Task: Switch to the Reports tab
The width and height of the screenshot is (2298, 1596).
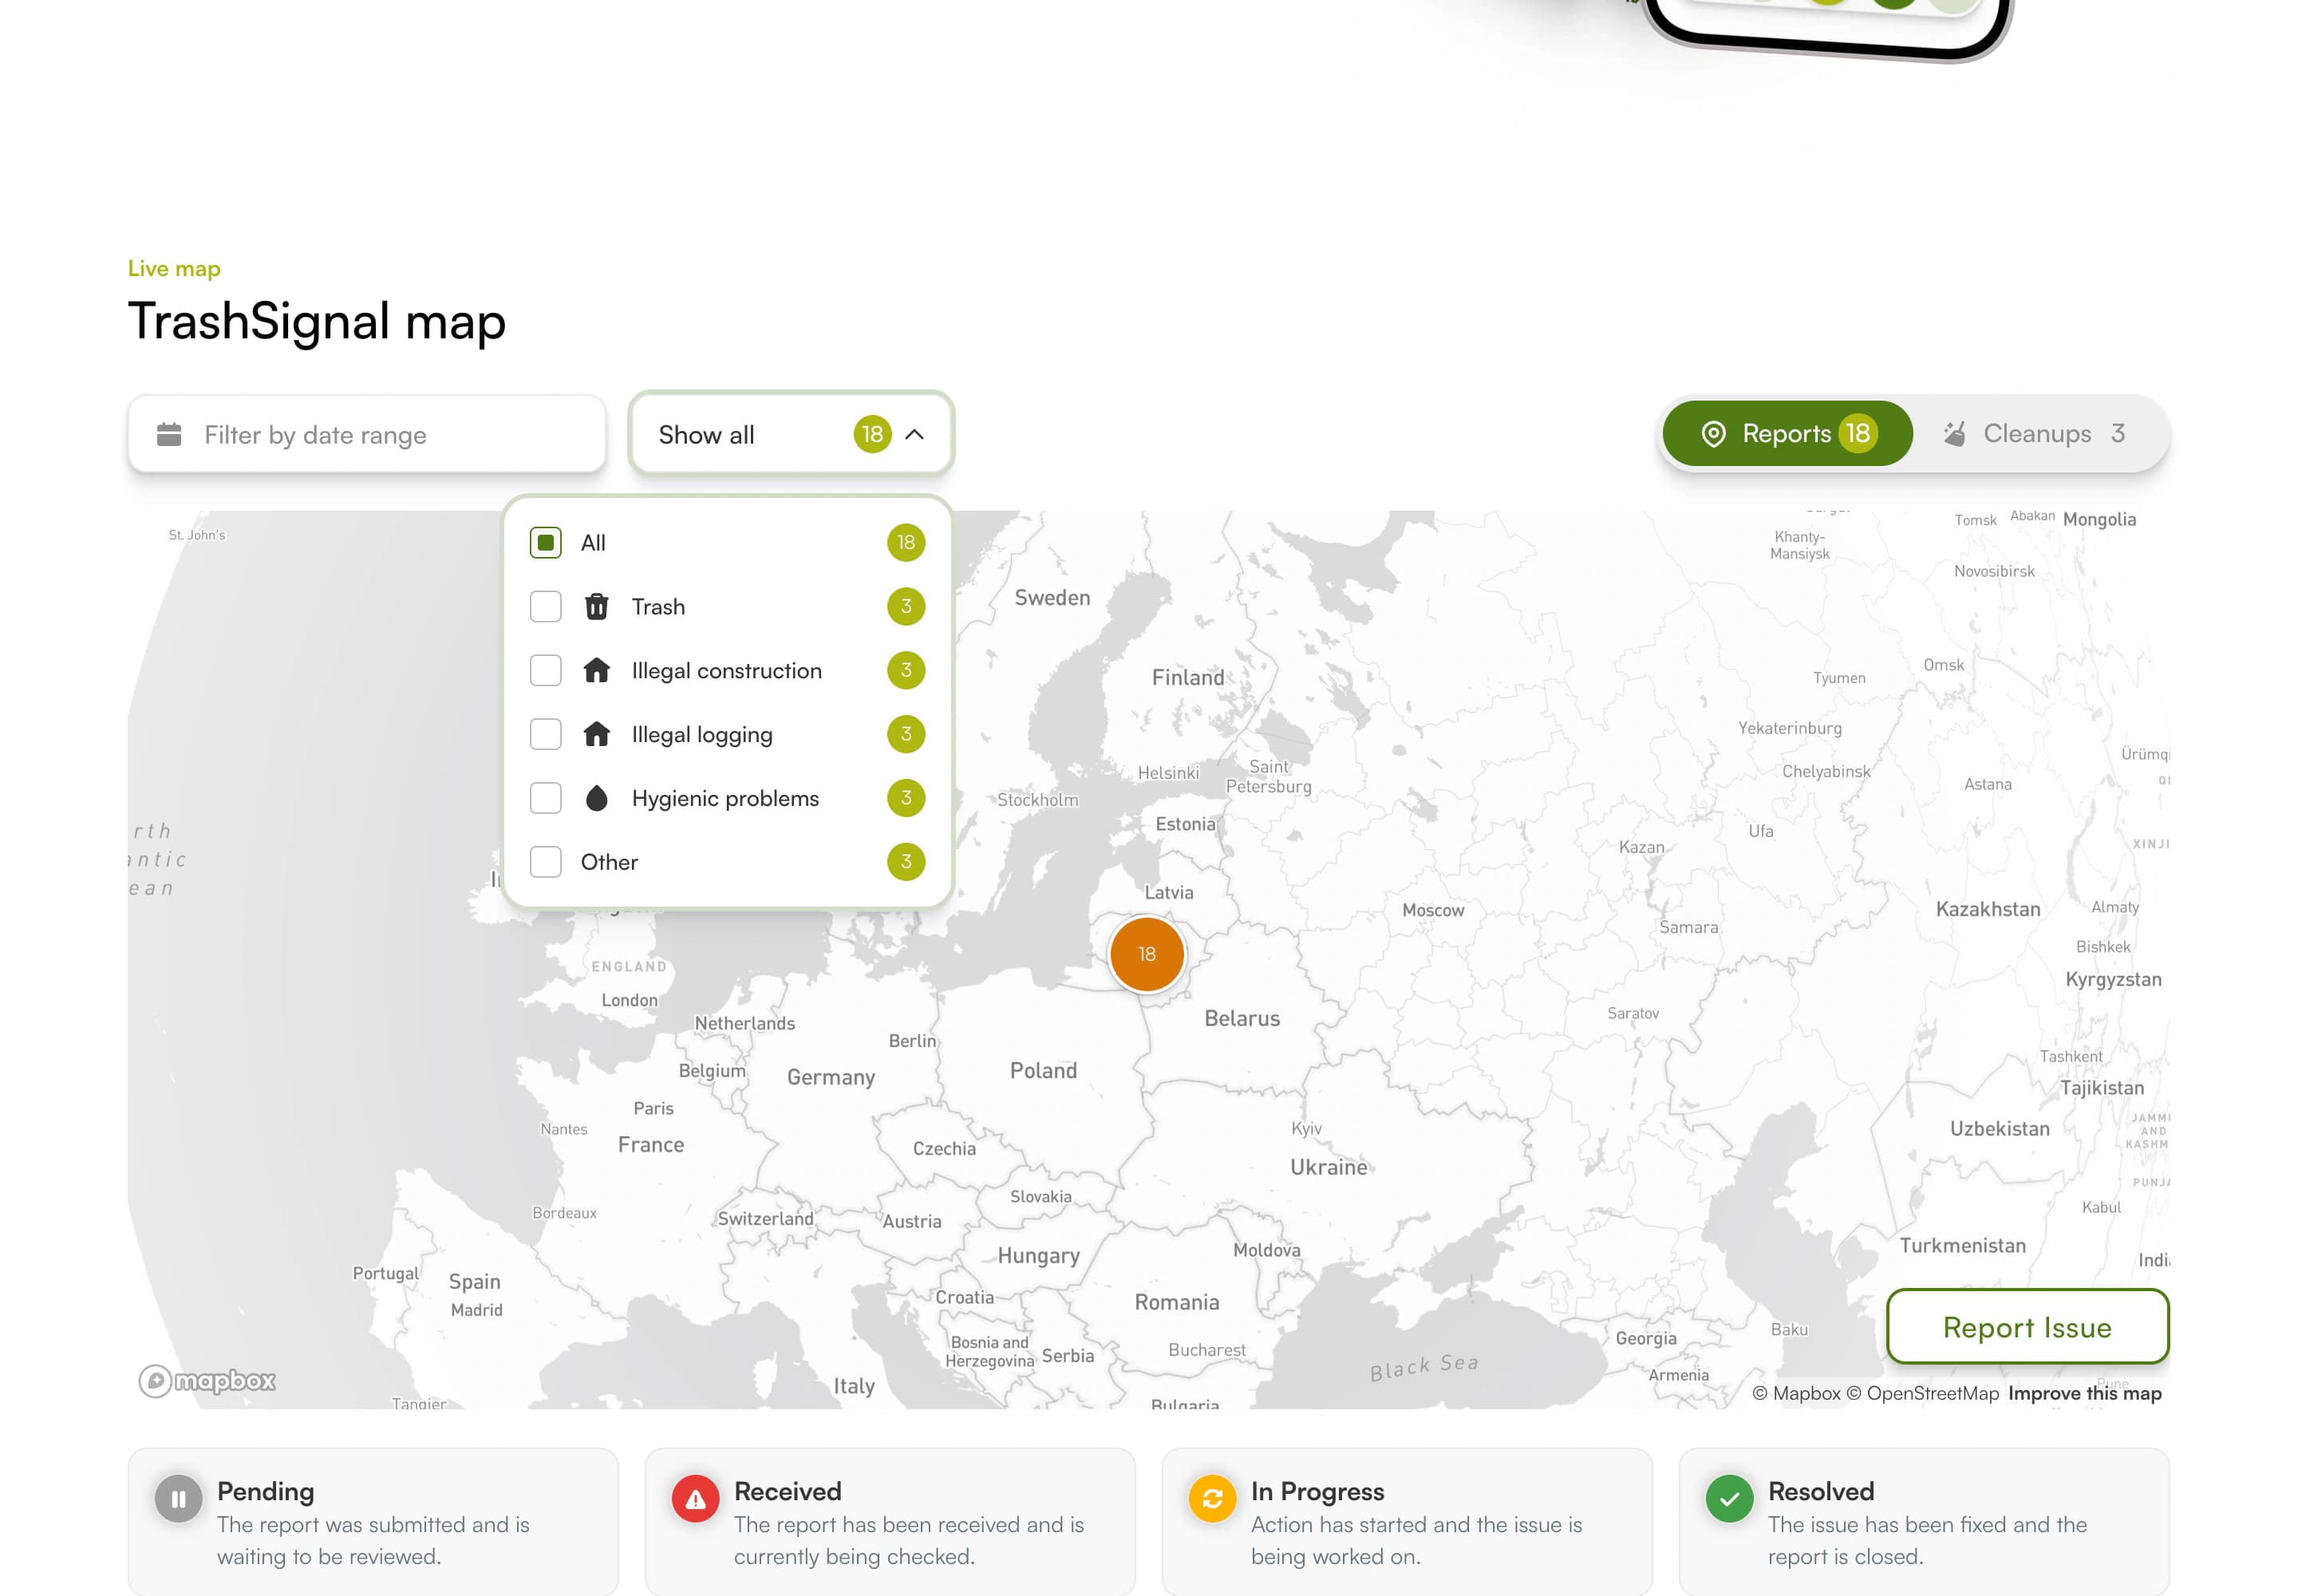Action: coord(1787,433)
